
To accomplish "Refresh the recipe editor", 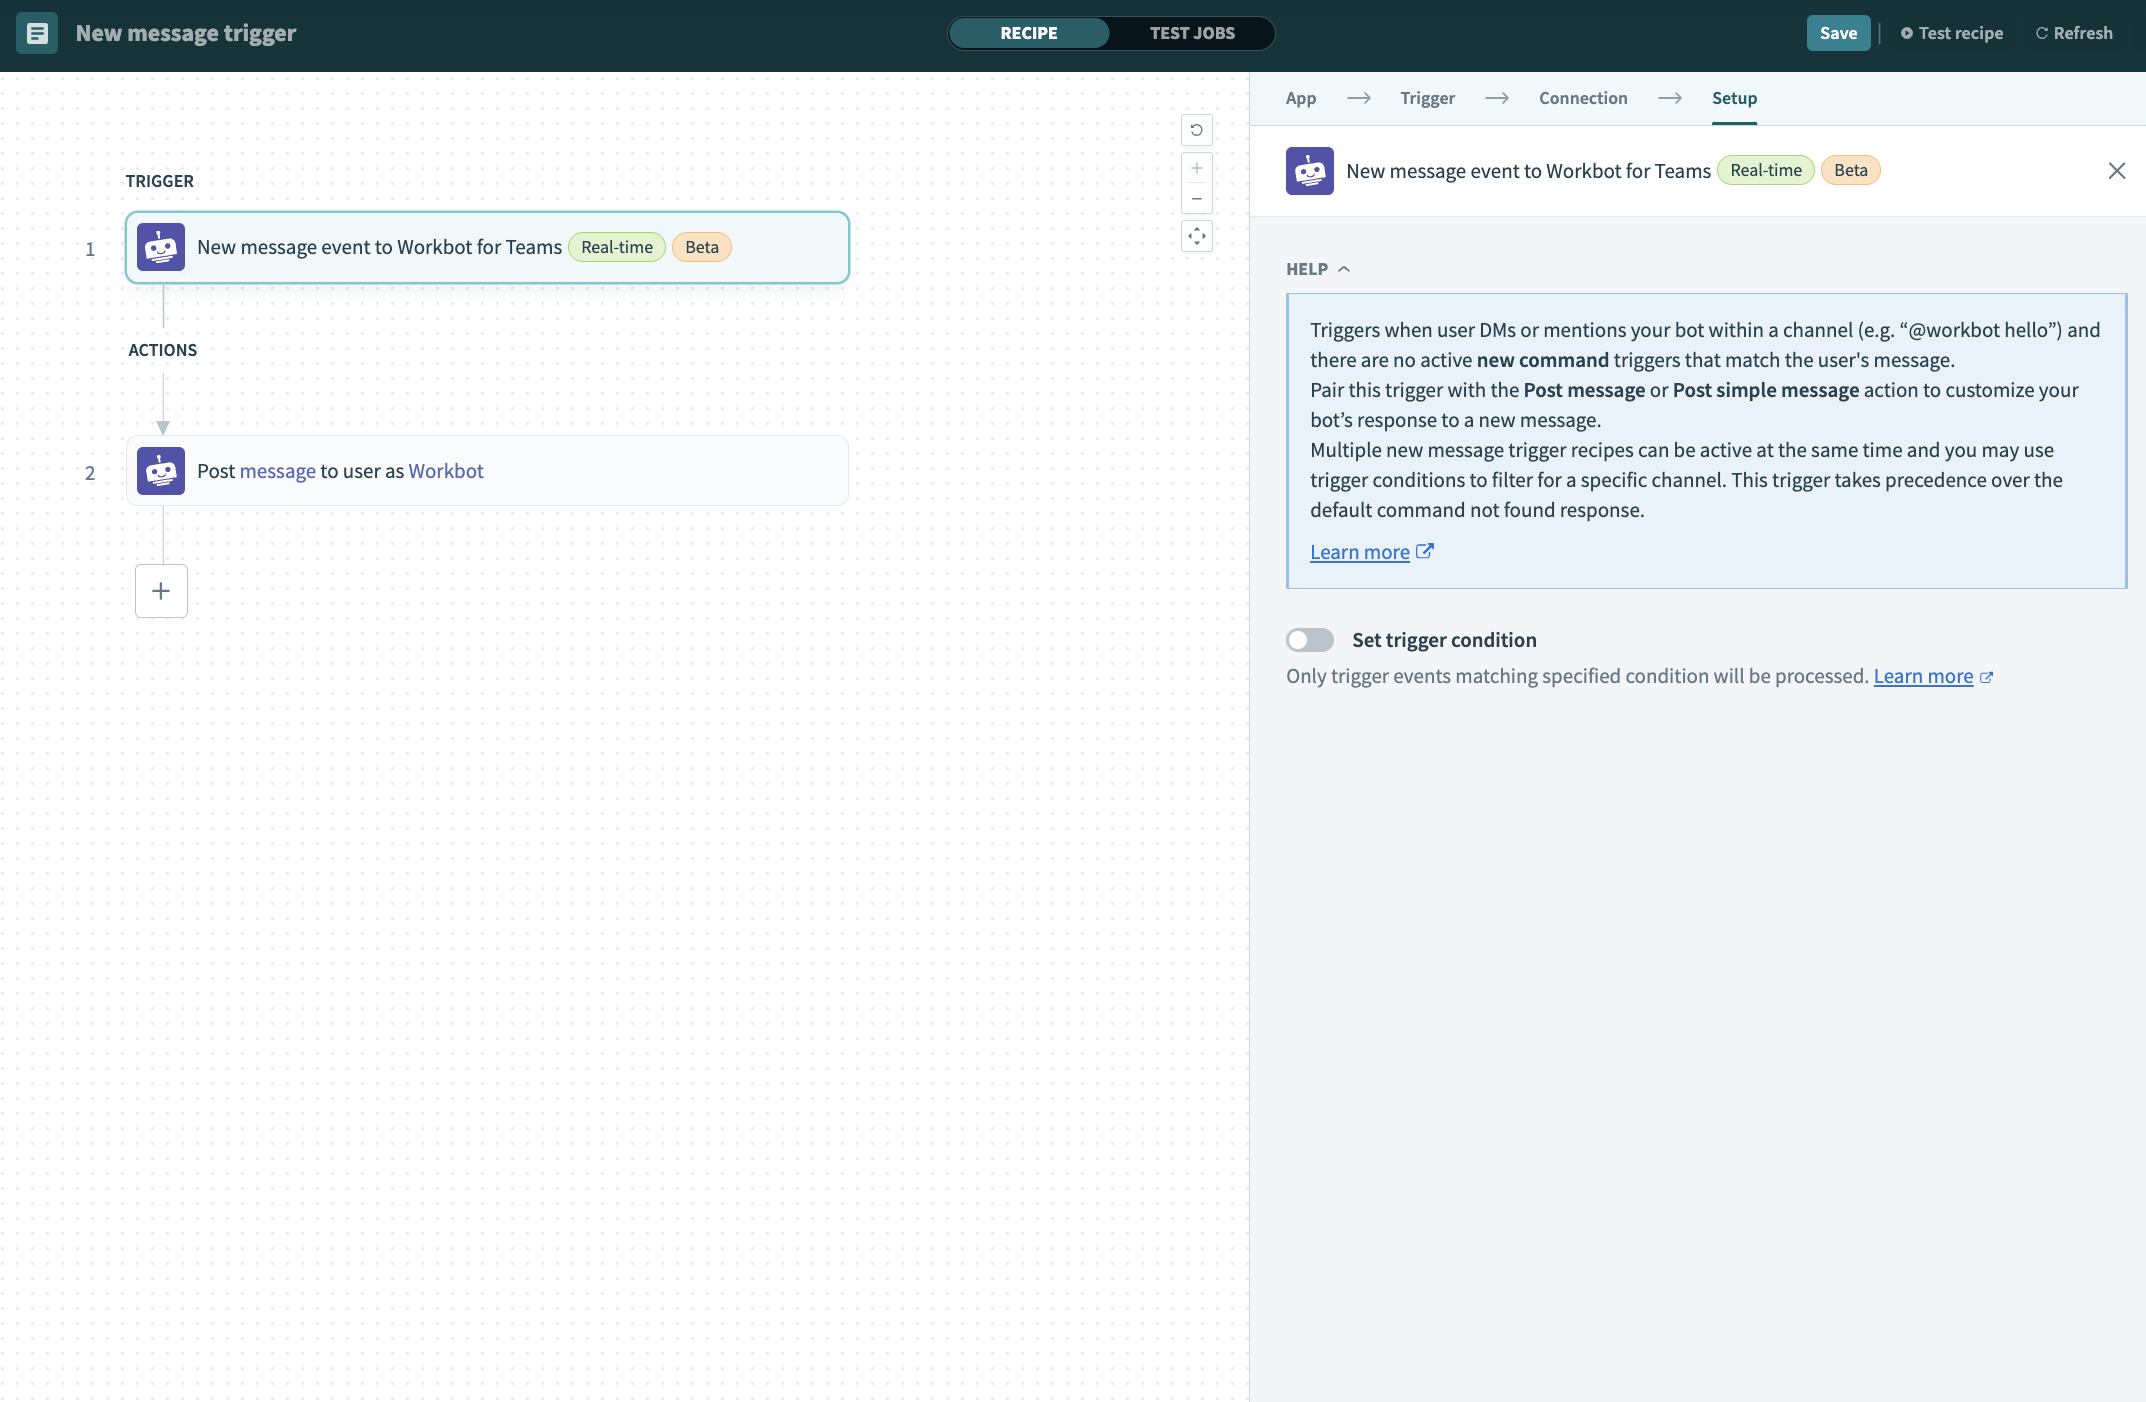I will click(2073, 33).
